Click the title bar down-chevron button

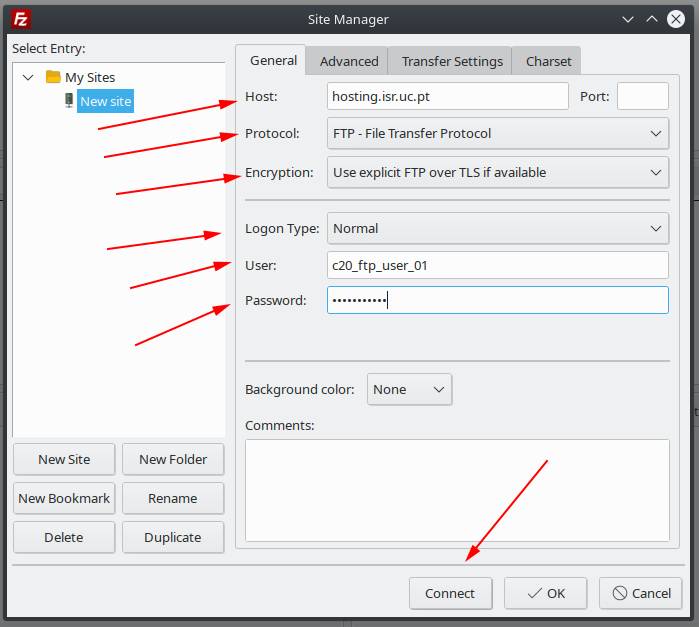pos(628,19)
